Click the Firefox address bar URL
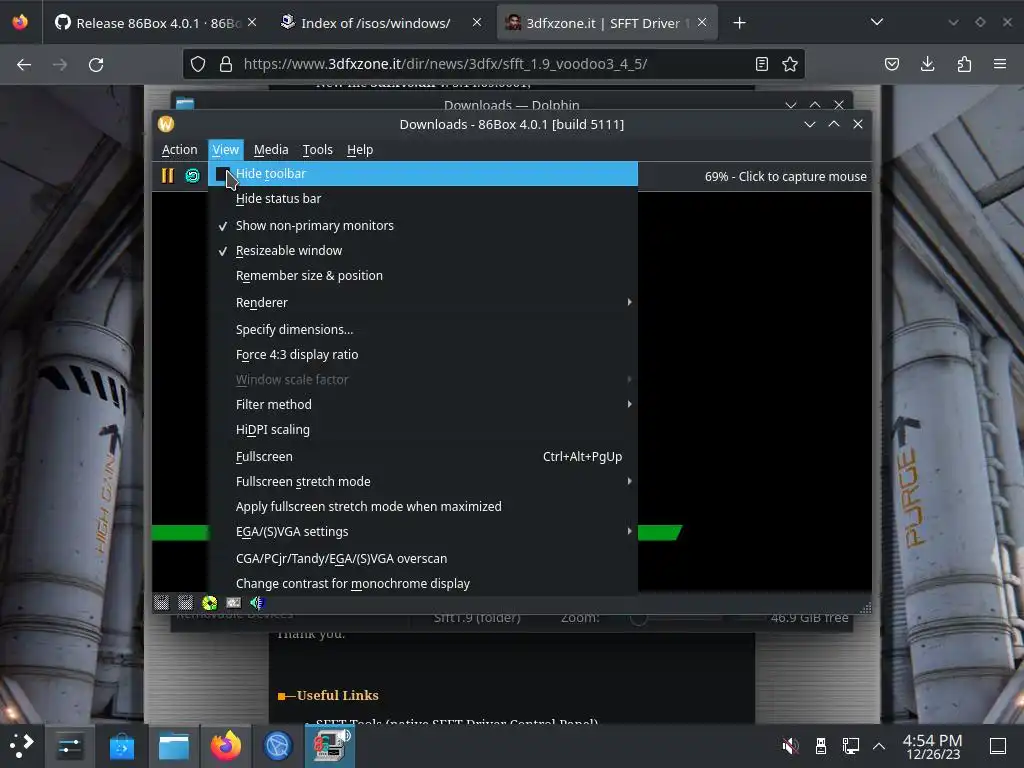The image size is (1024, 768). tap(445, 64)
